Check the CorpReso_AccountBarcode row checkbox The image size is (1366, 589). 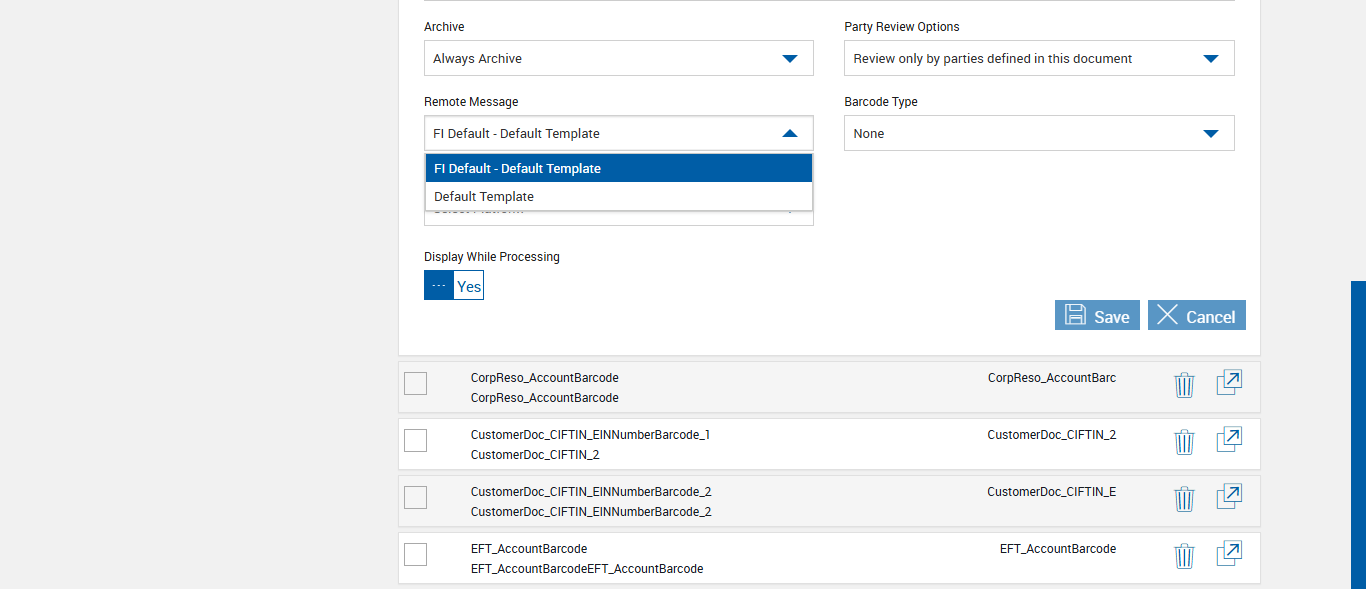coord(416,383)
